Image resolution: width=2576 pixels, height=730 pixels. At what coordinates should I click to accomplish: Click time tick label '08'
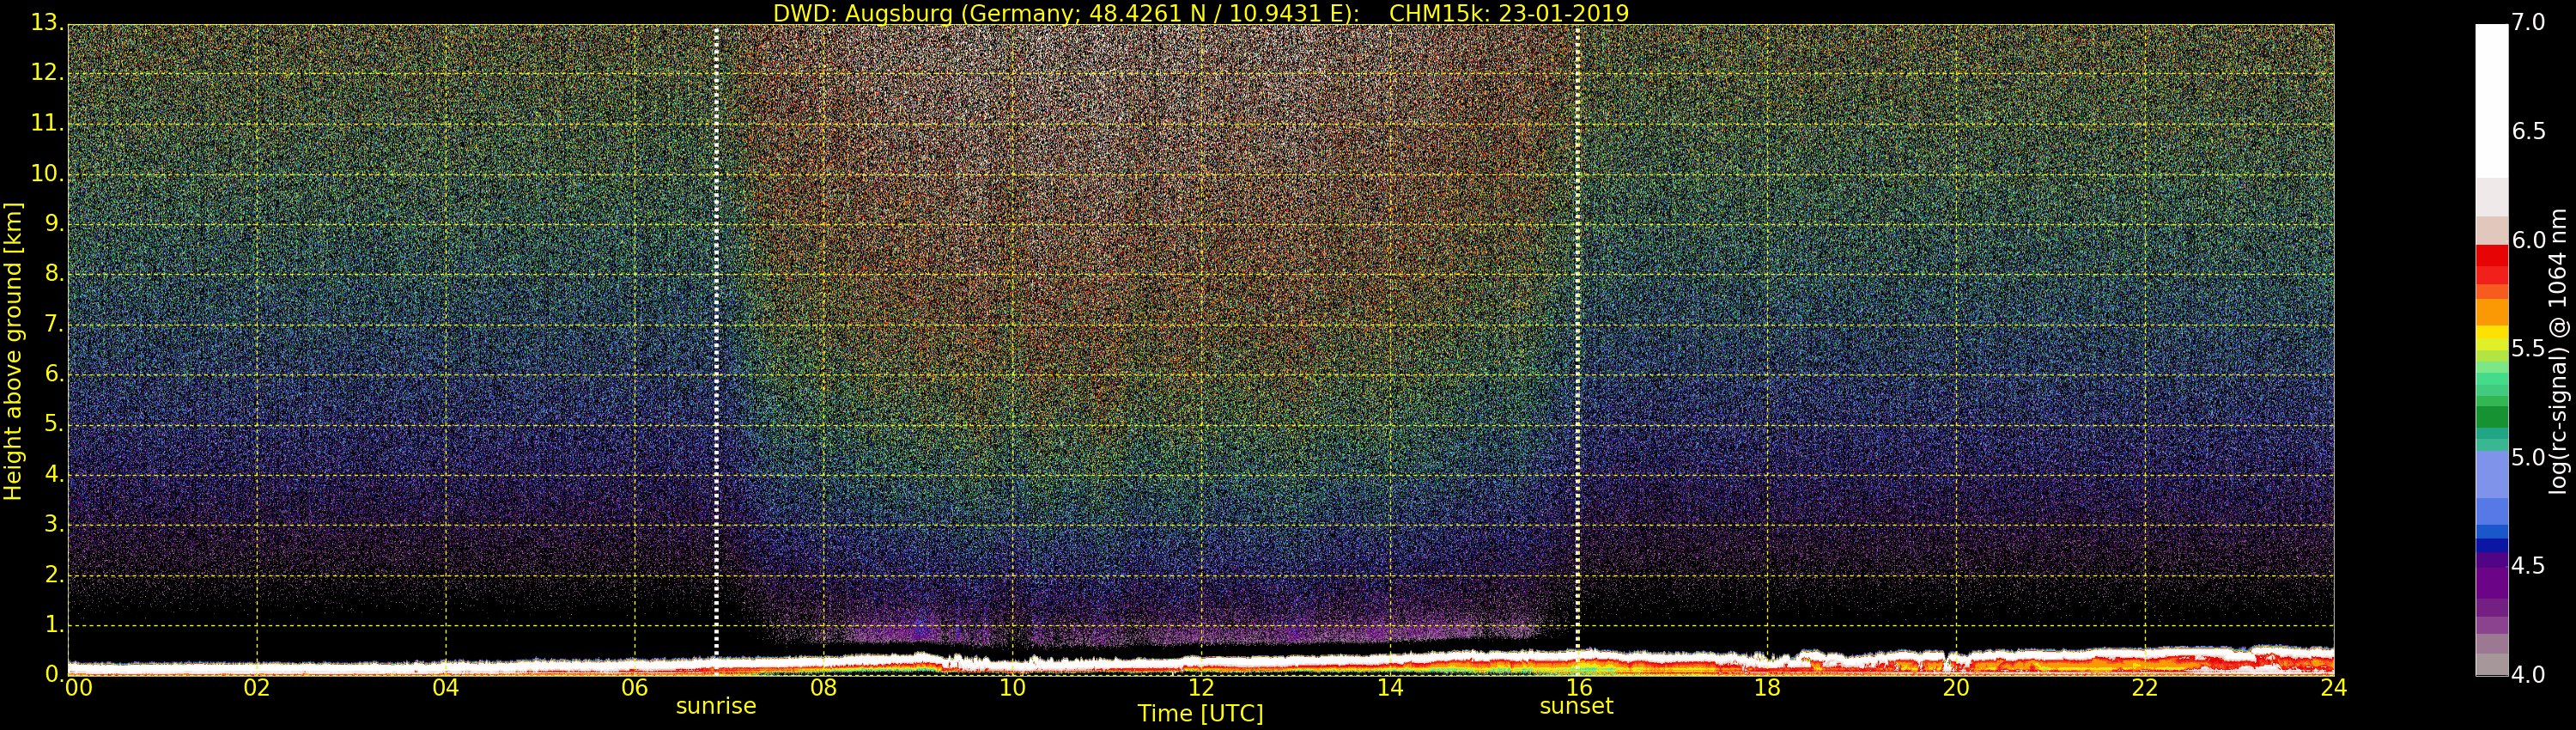pyautogui.click(x=823, y=688)
